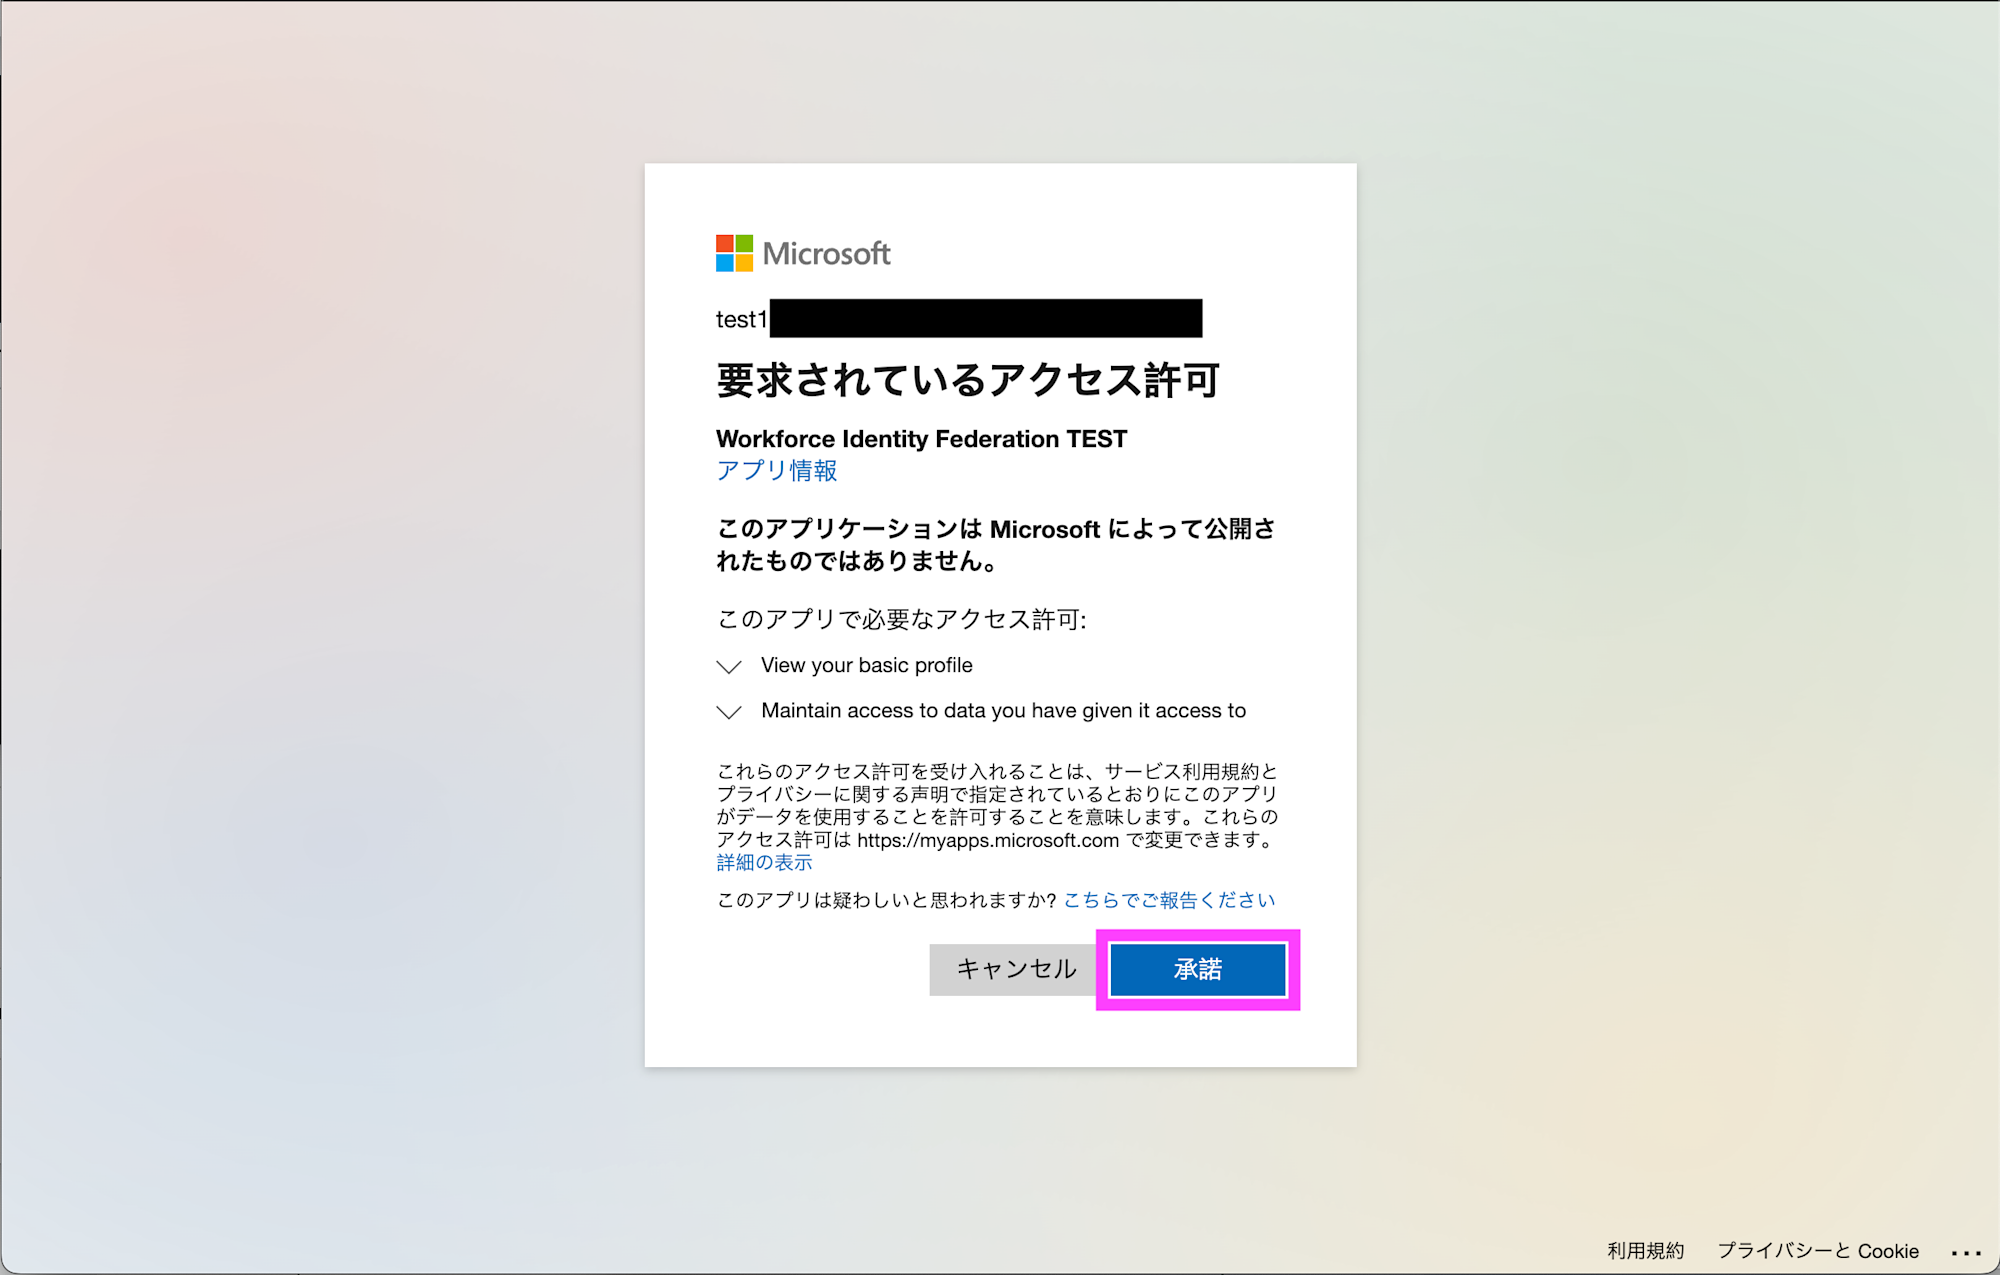This screenshot has height=1275, width=2000.
Task: Click the Microsoft-not-published warning text
Action: click(996, 544)
